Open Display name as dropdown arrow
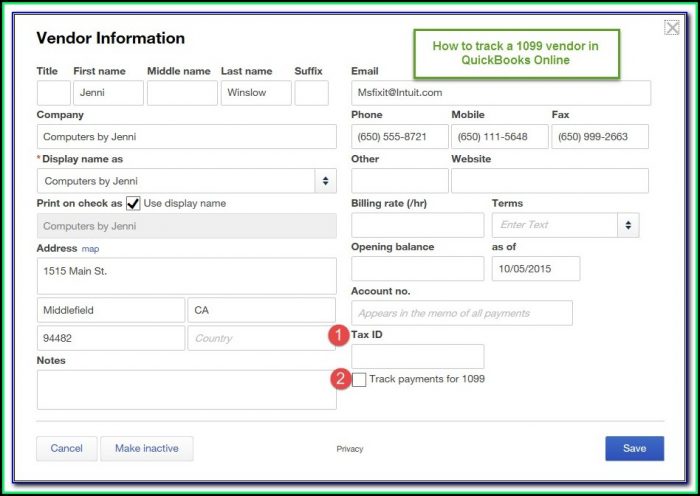Viewport: 700px width, 496px height. click(325, 181)
